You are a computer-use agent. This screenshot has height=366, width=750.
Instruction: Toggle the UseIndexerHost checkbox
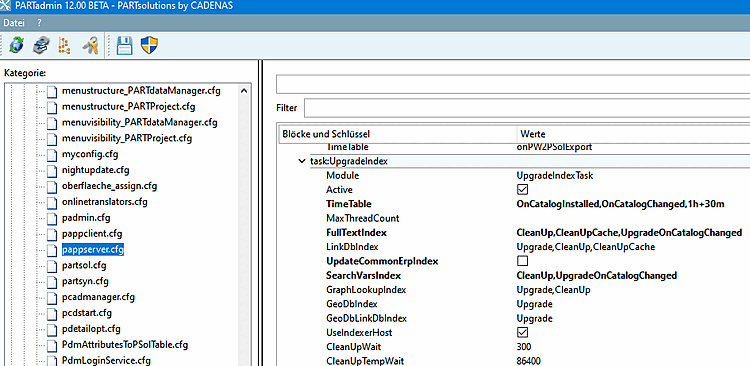[x=522, y=333]
